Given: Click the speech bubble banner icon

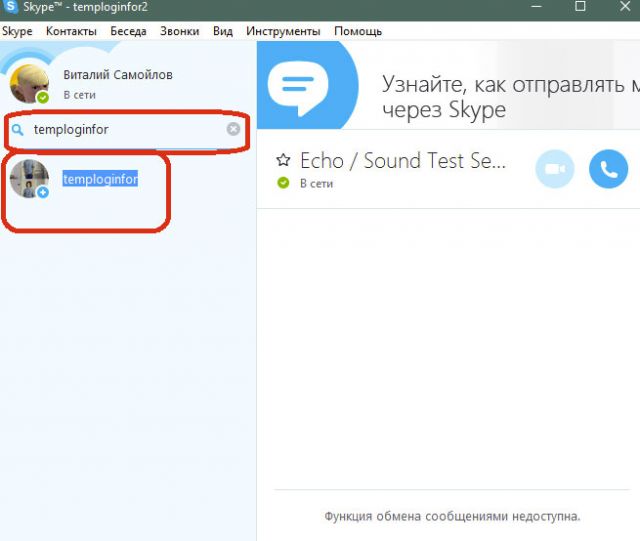Looking at the screenshot, I should point(298,87).
